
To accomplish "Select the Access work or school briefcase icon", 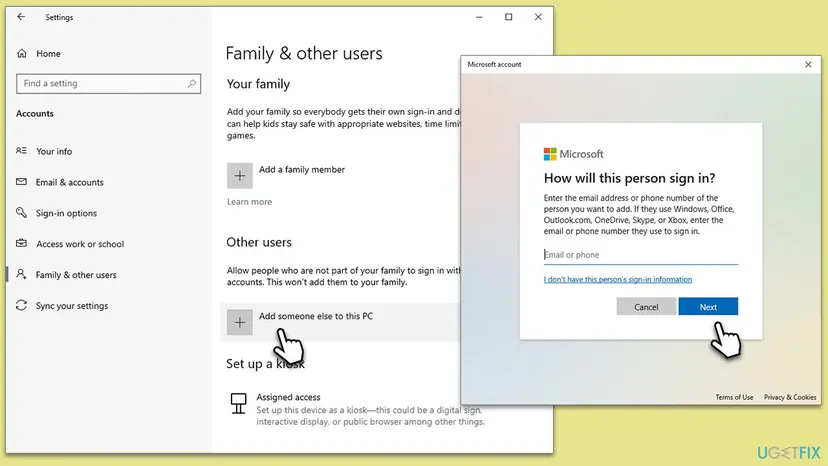I will 21,244.
